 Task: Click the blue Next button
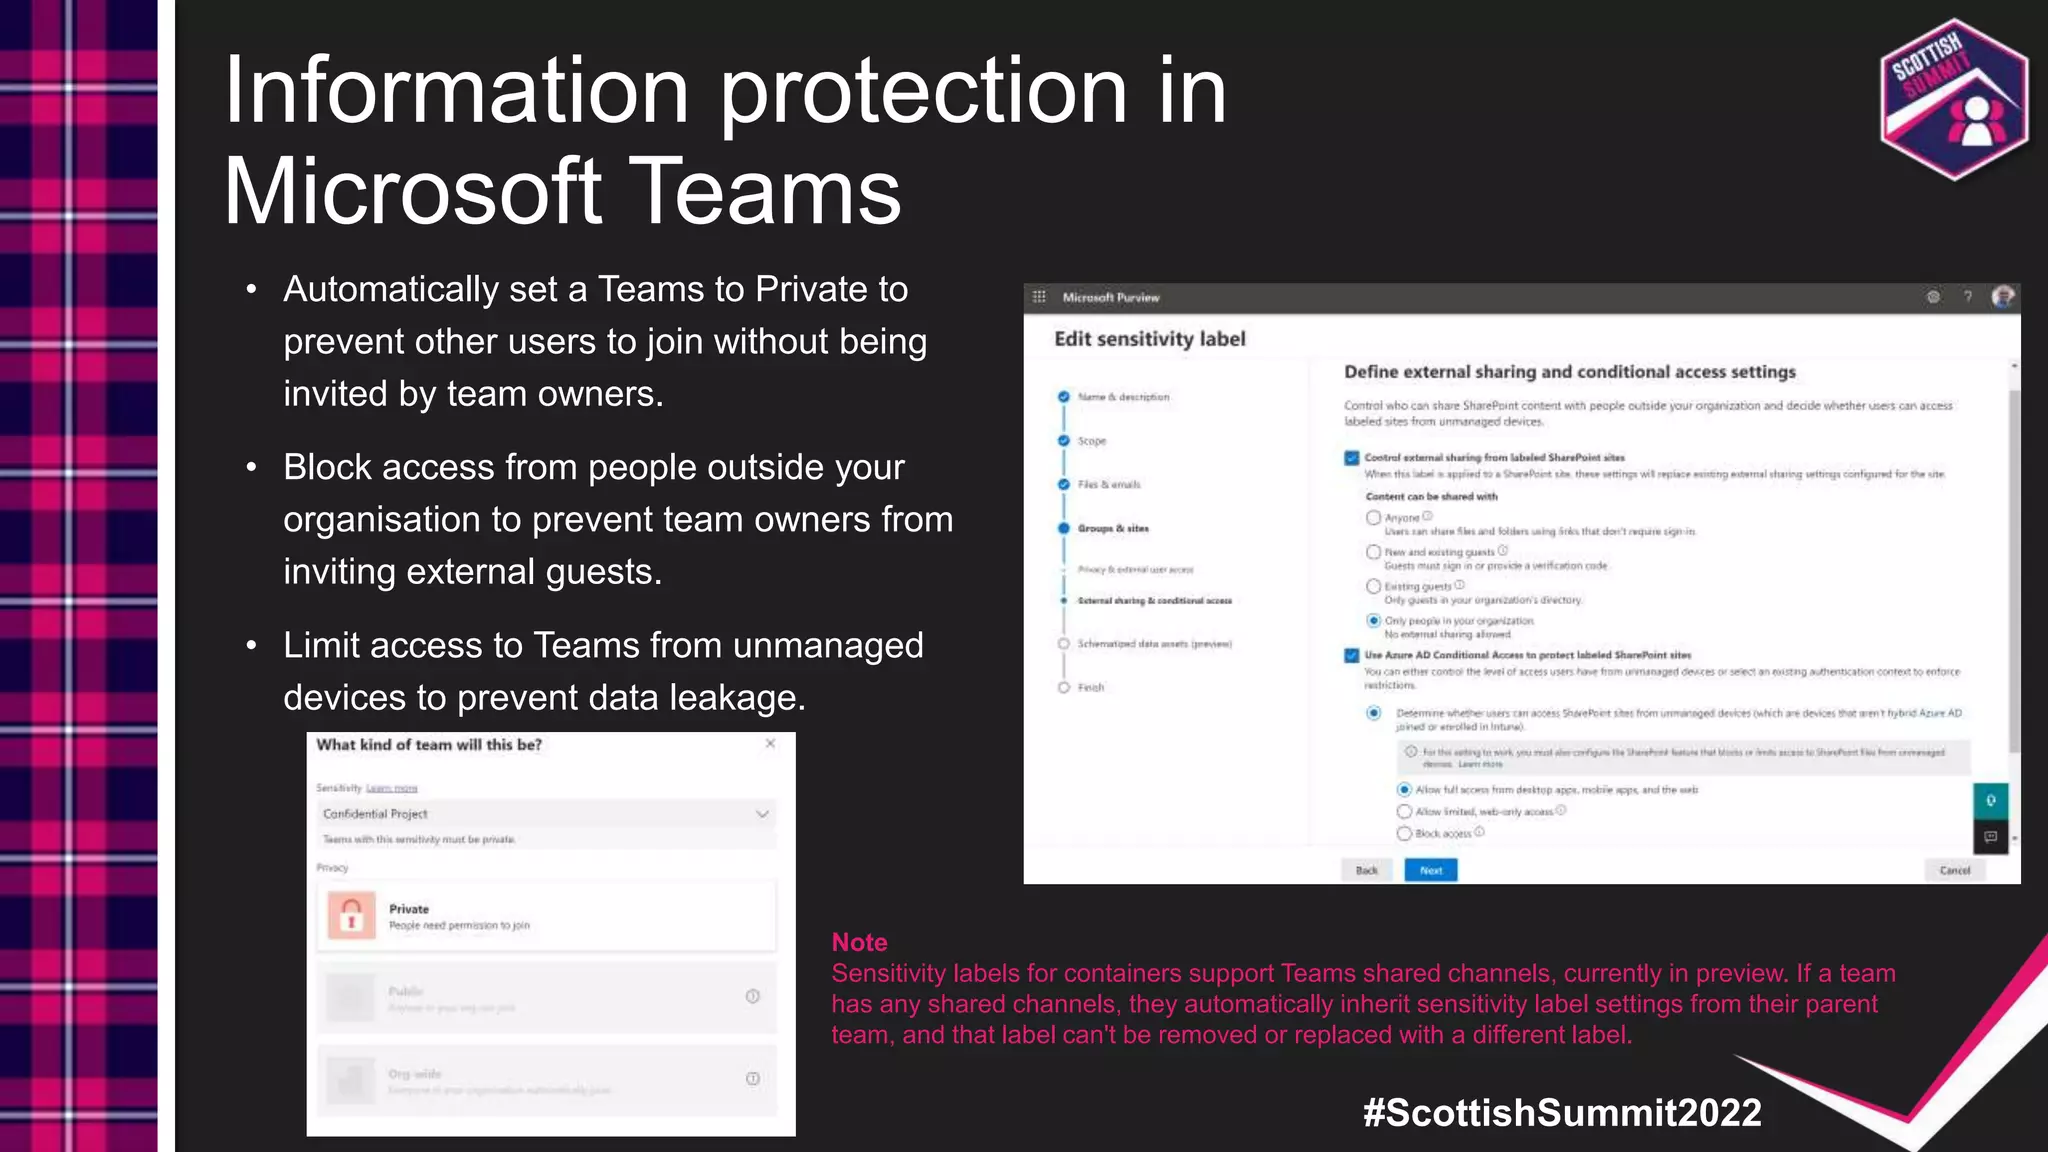[x=1431, y=870]
